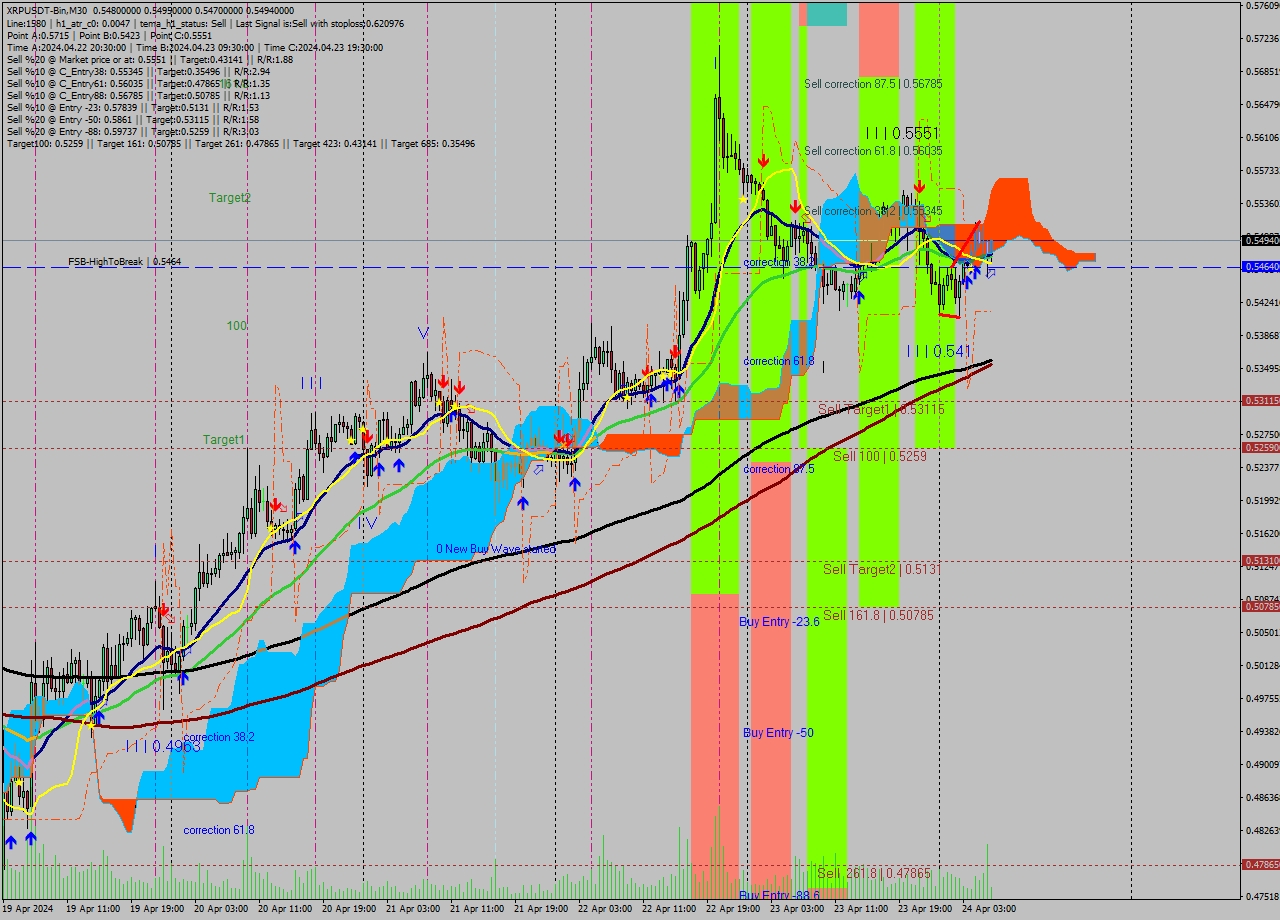Click the 0.57609 value on price axis
1280x920 pixels.
1262,6
